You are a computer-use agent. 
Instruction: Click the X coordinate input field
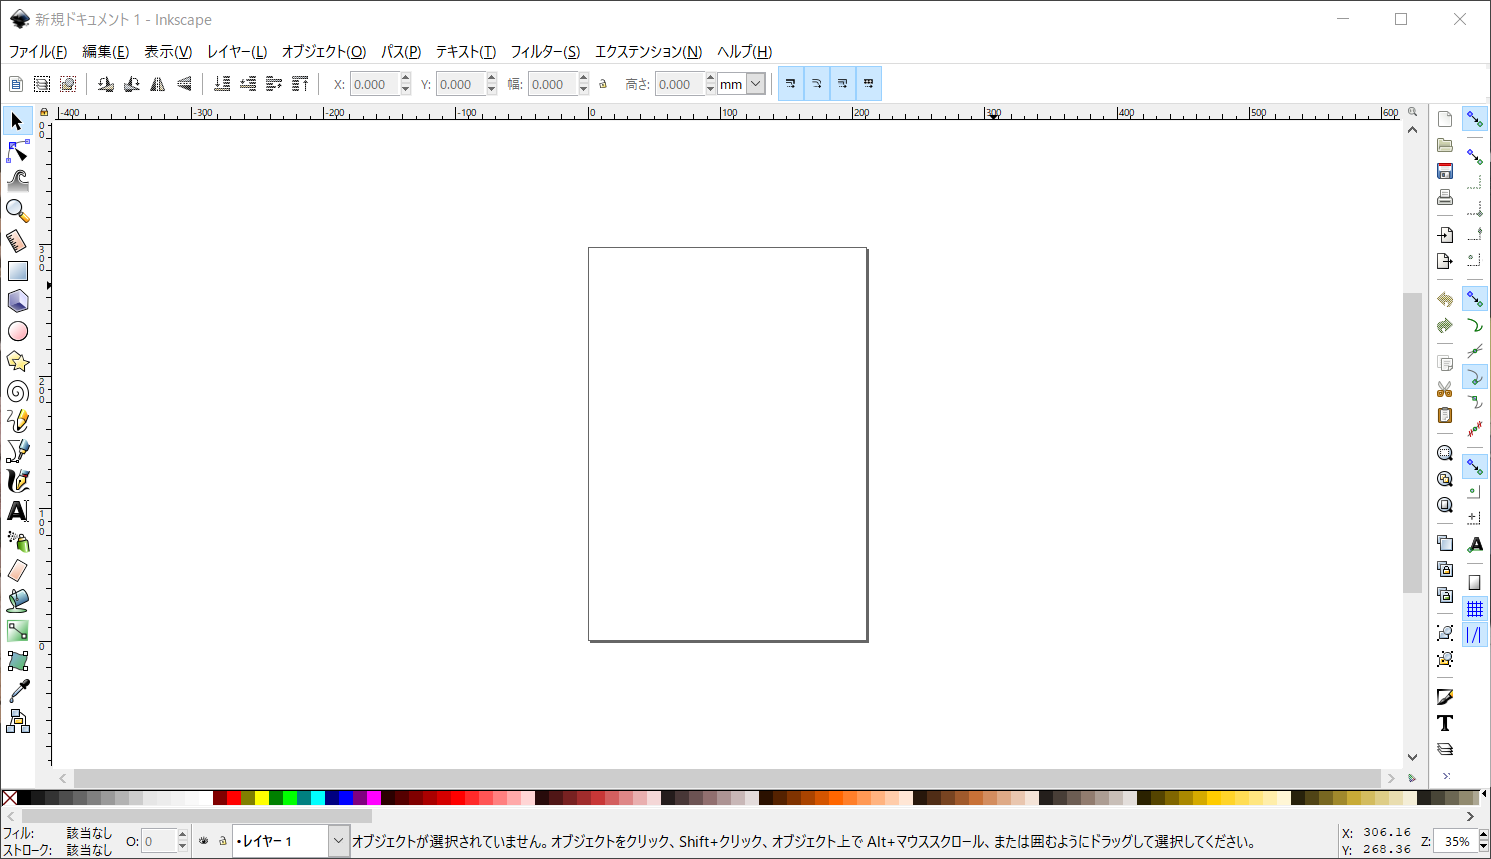[x=374, y=85]
